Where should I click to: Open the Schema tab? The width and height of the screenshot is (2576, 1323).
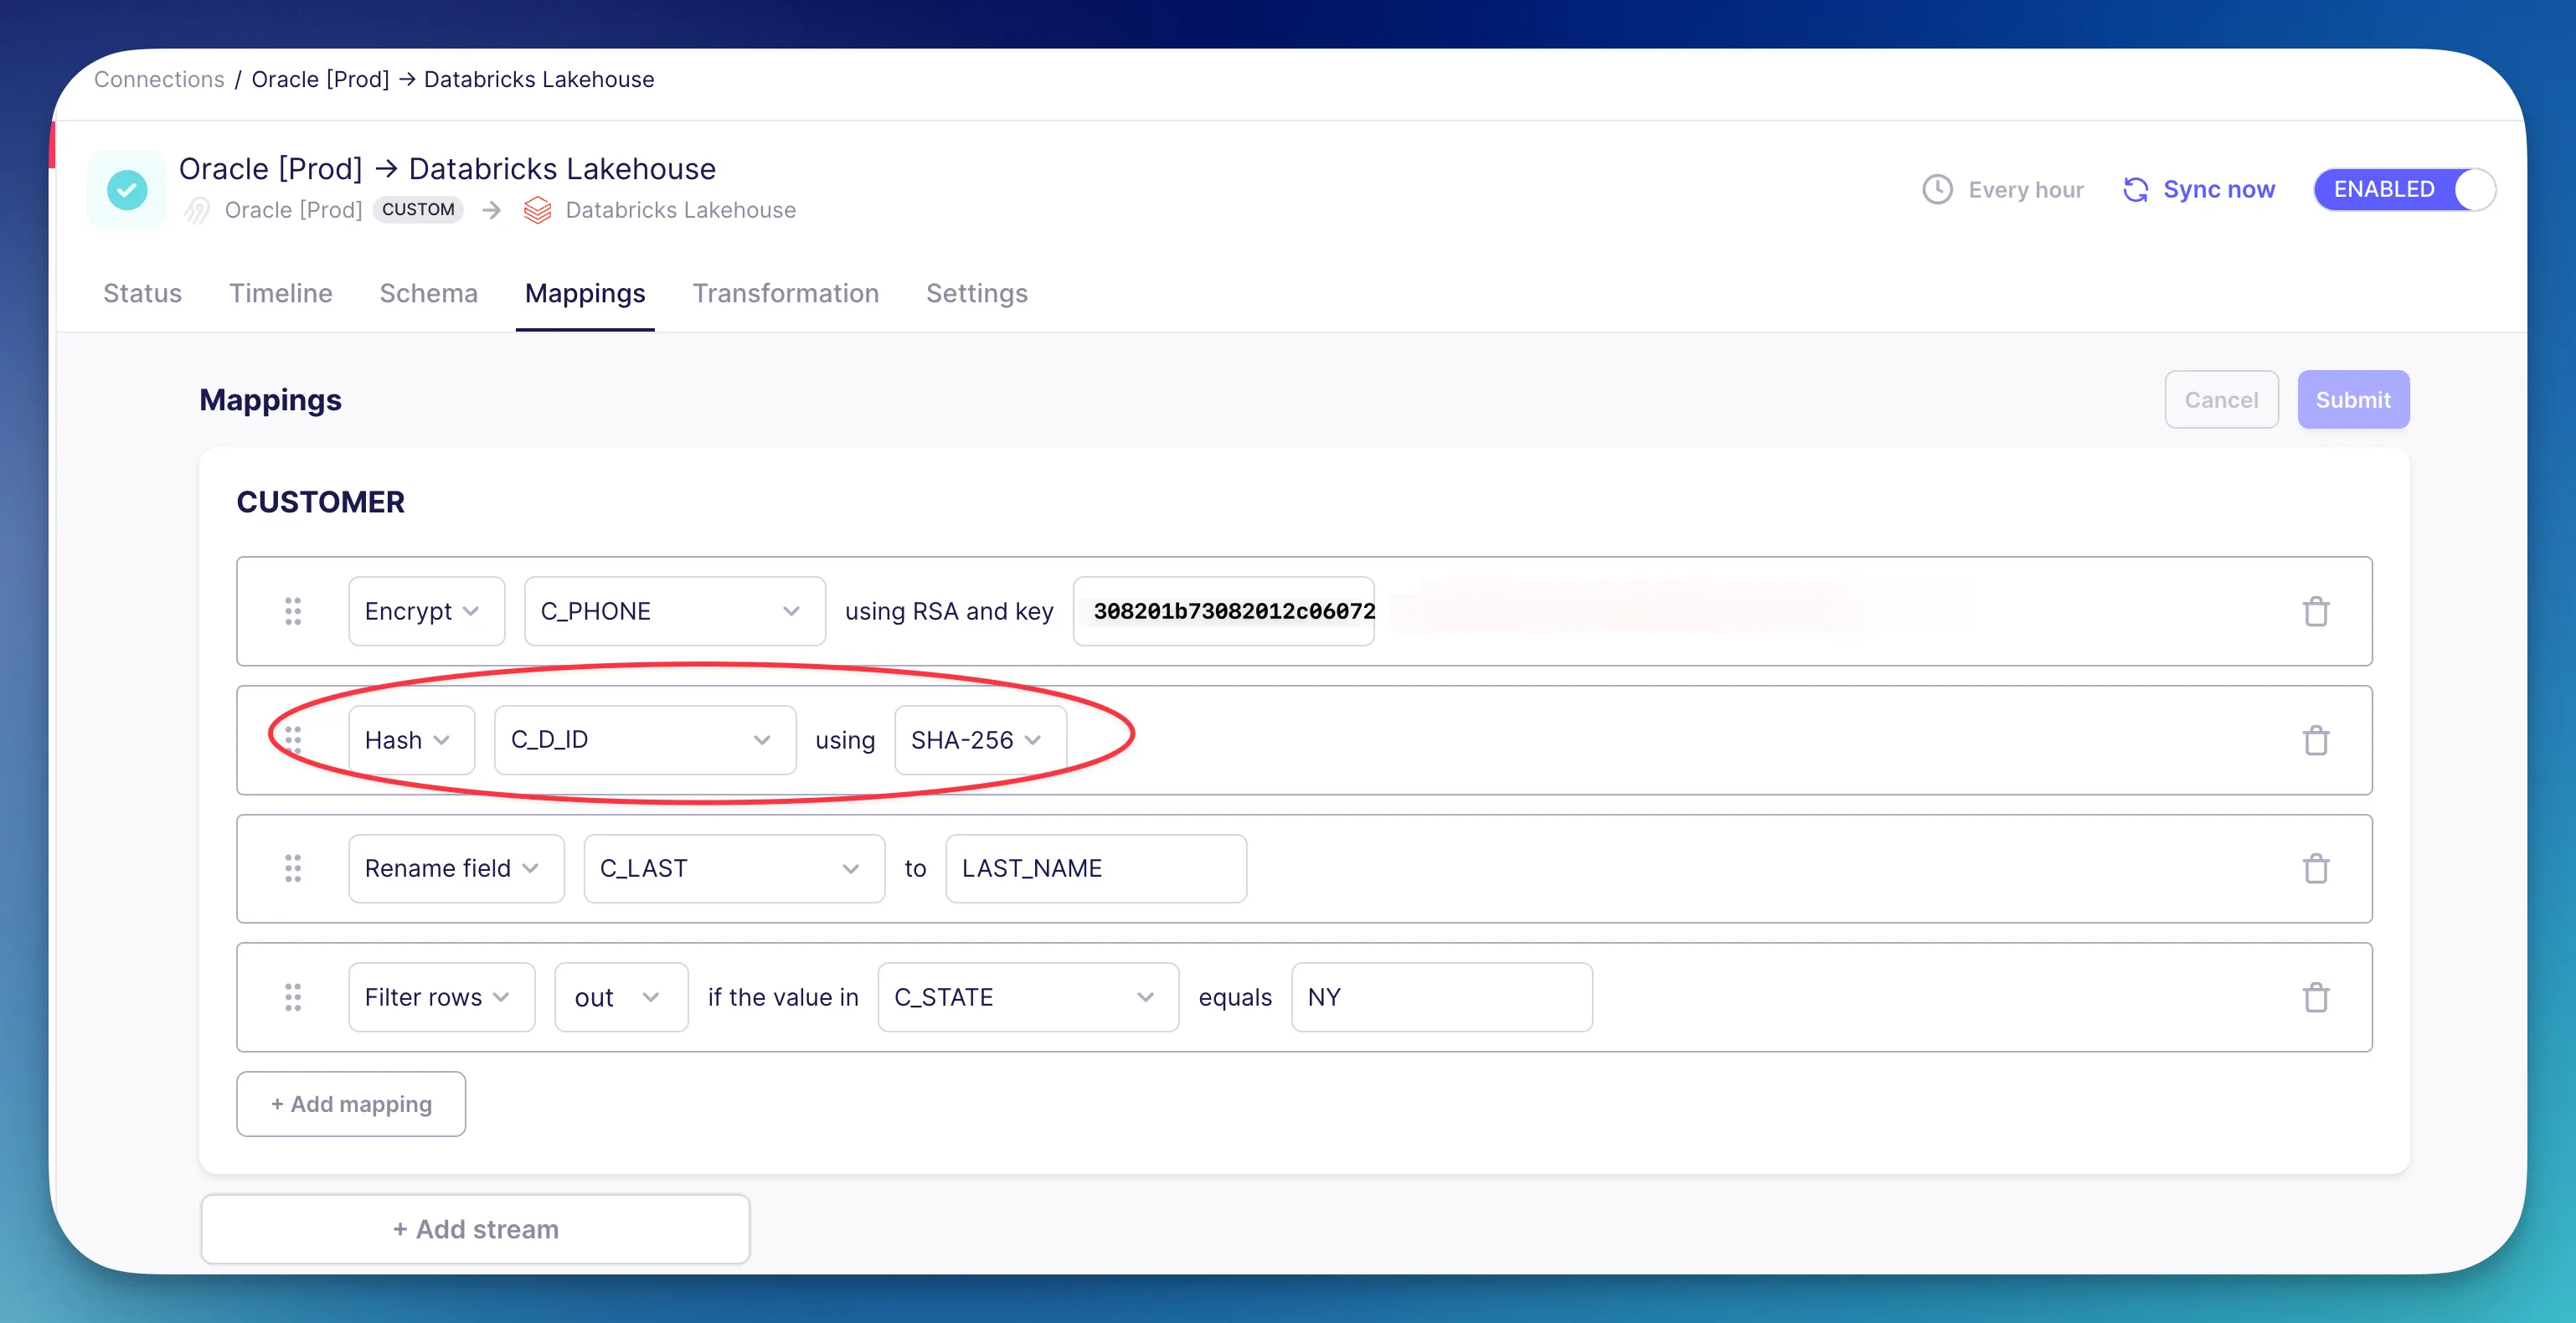428,293
